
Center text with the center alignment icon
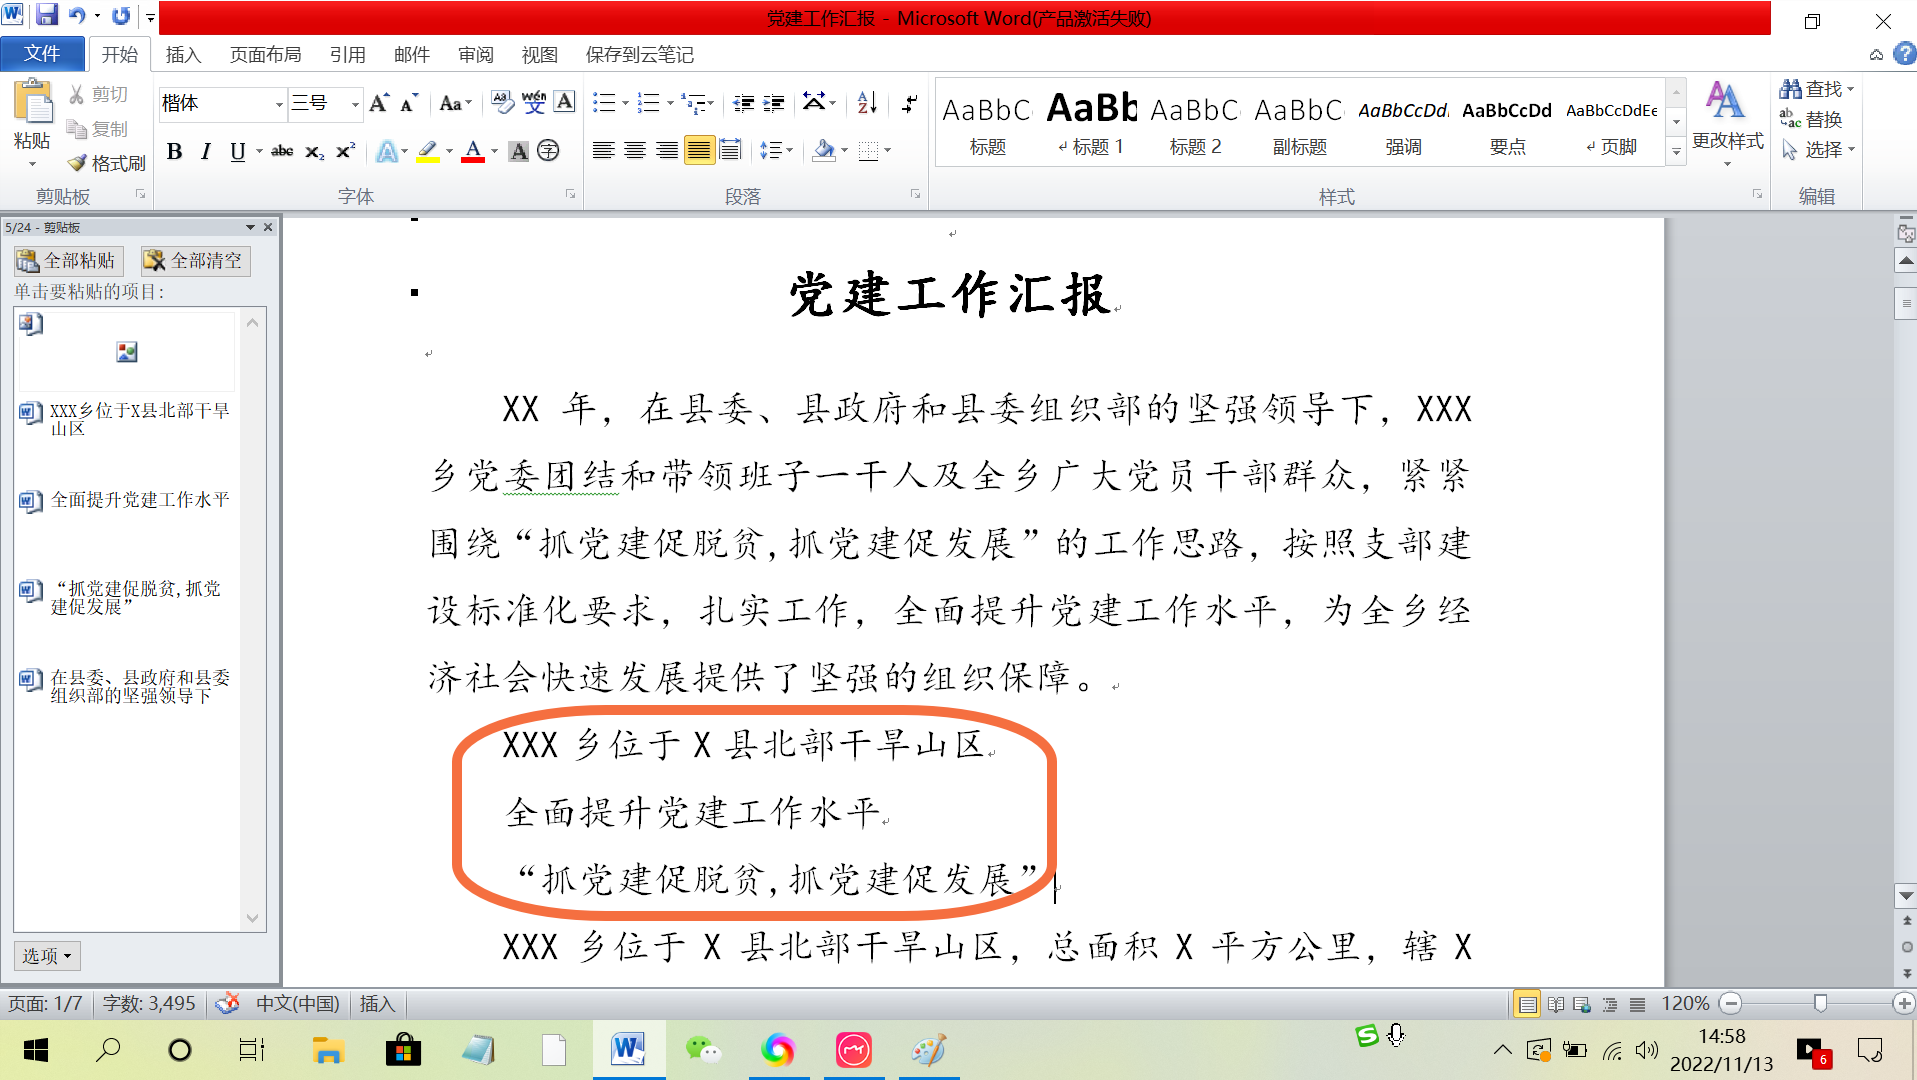pos(635,151)
